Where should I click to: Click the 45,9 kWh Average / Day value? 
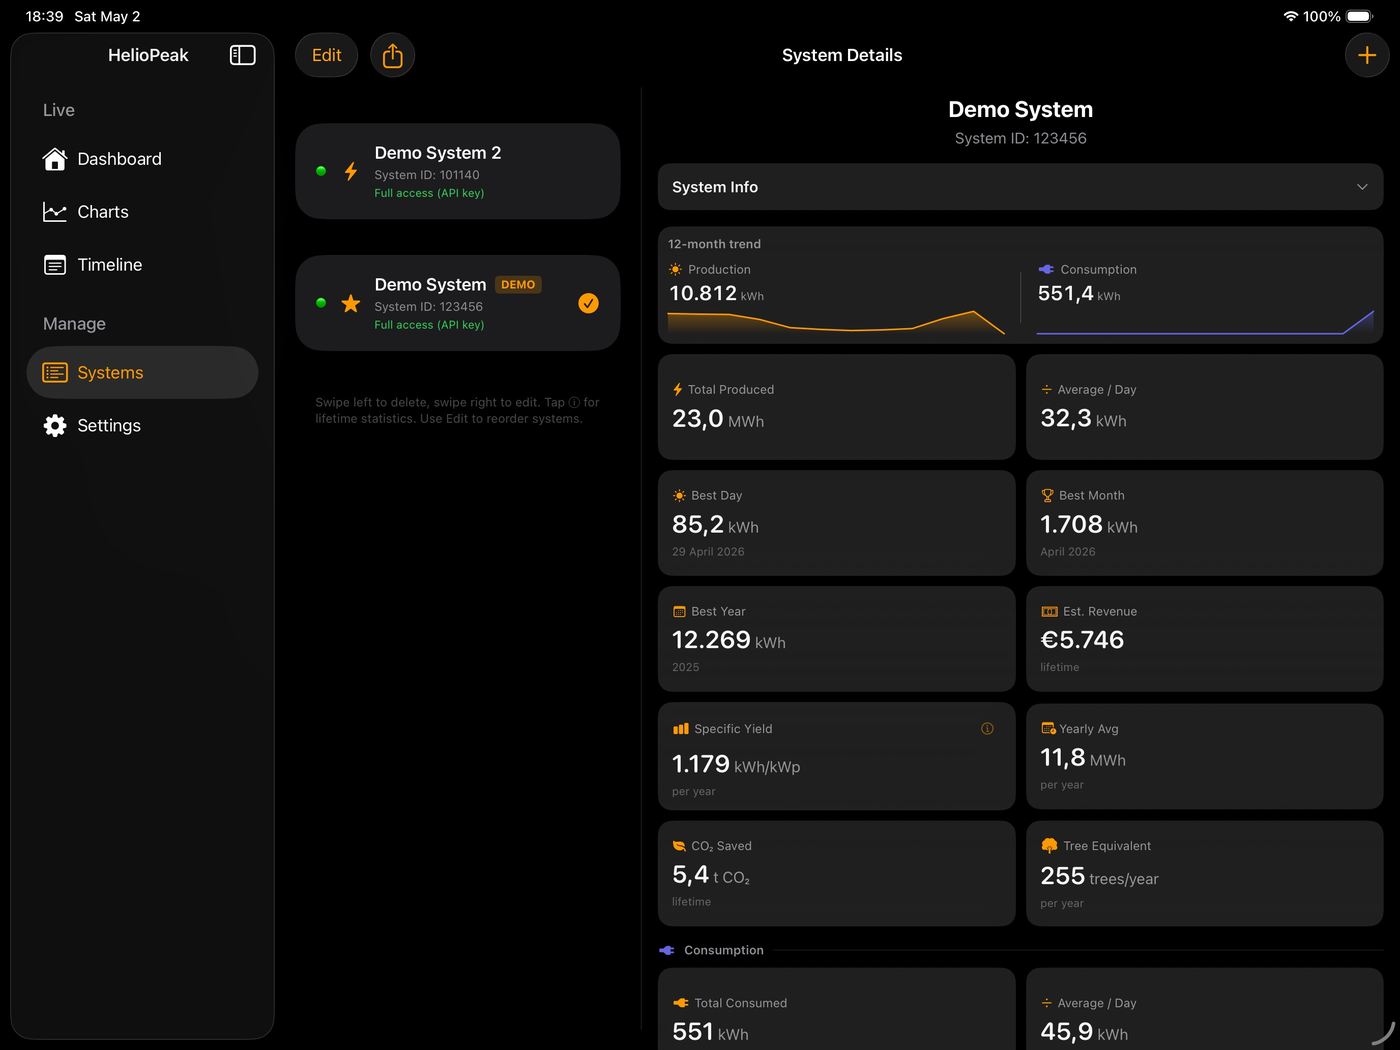tap(1084, 1032)
